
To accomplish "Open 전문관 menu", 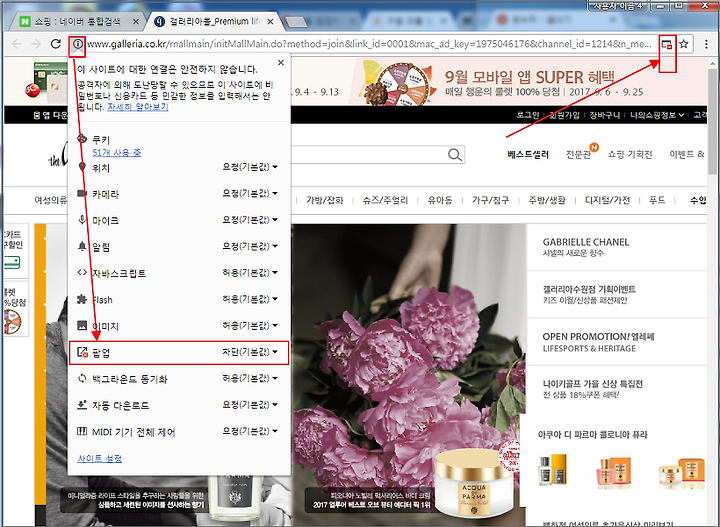I will (578, 155).
